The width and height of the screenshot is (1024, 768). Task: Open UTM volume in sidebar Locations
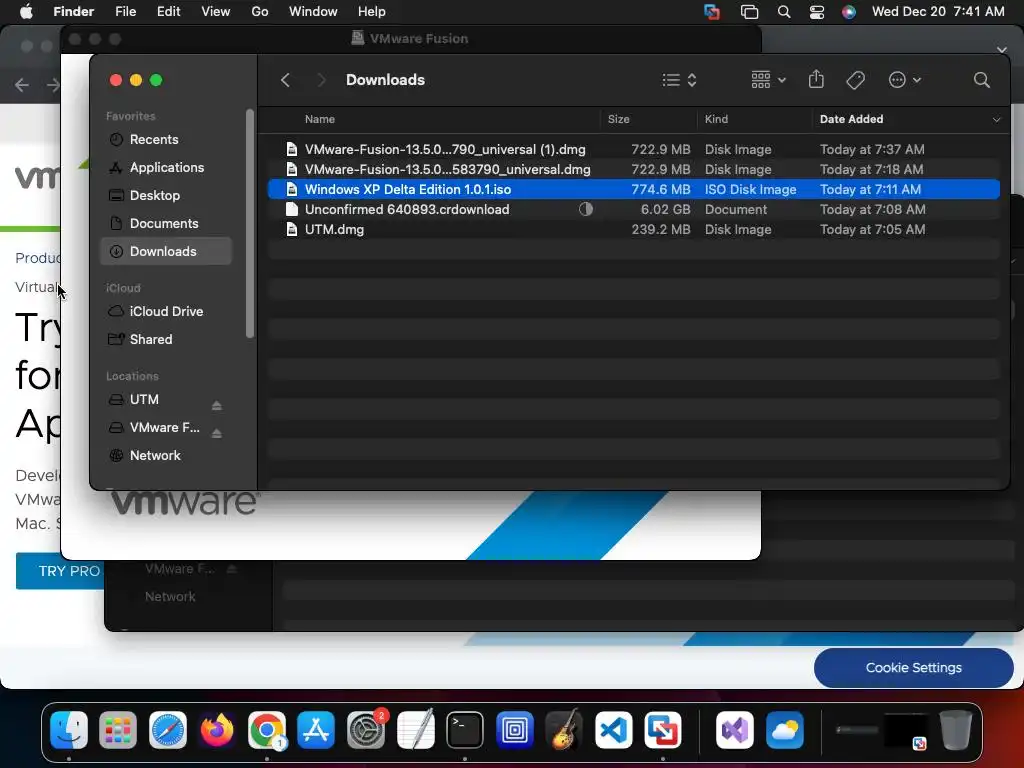click(144, 400)
